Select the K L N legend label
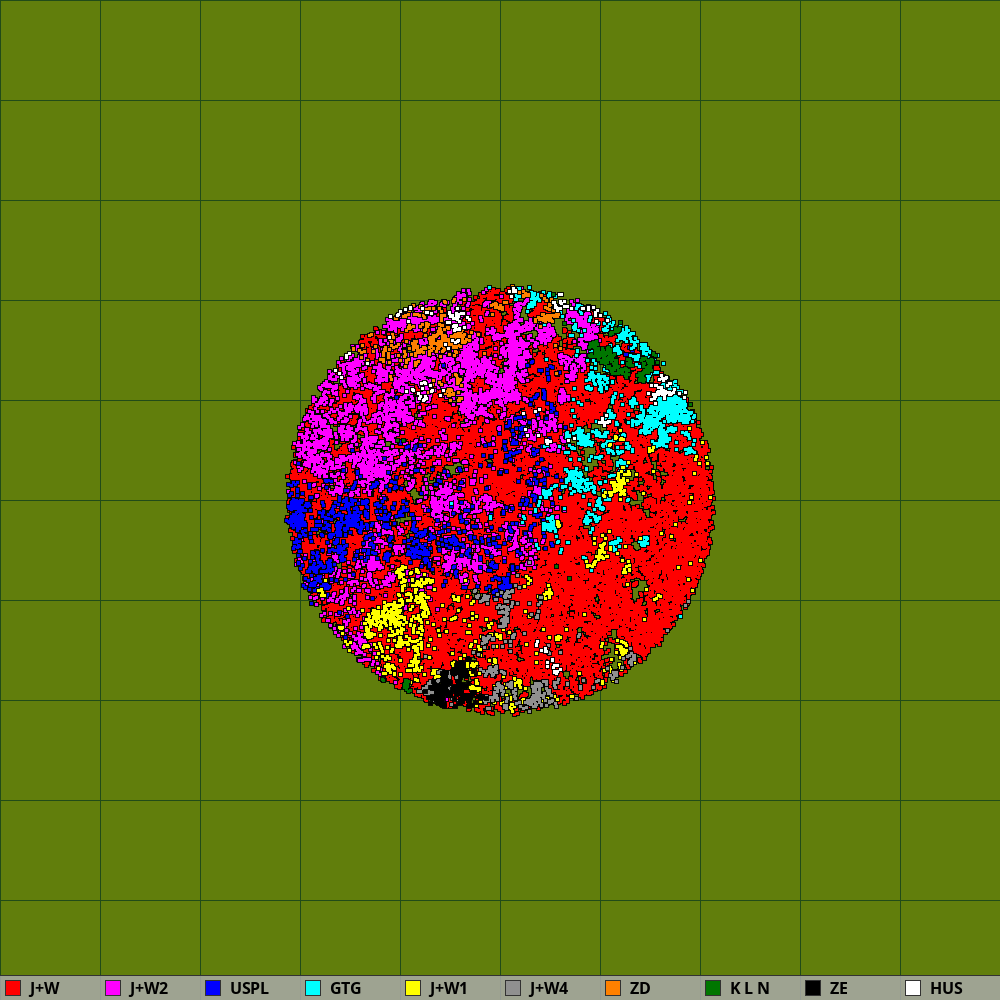Screen dimensions: 1000x1000 pos(749,988)
